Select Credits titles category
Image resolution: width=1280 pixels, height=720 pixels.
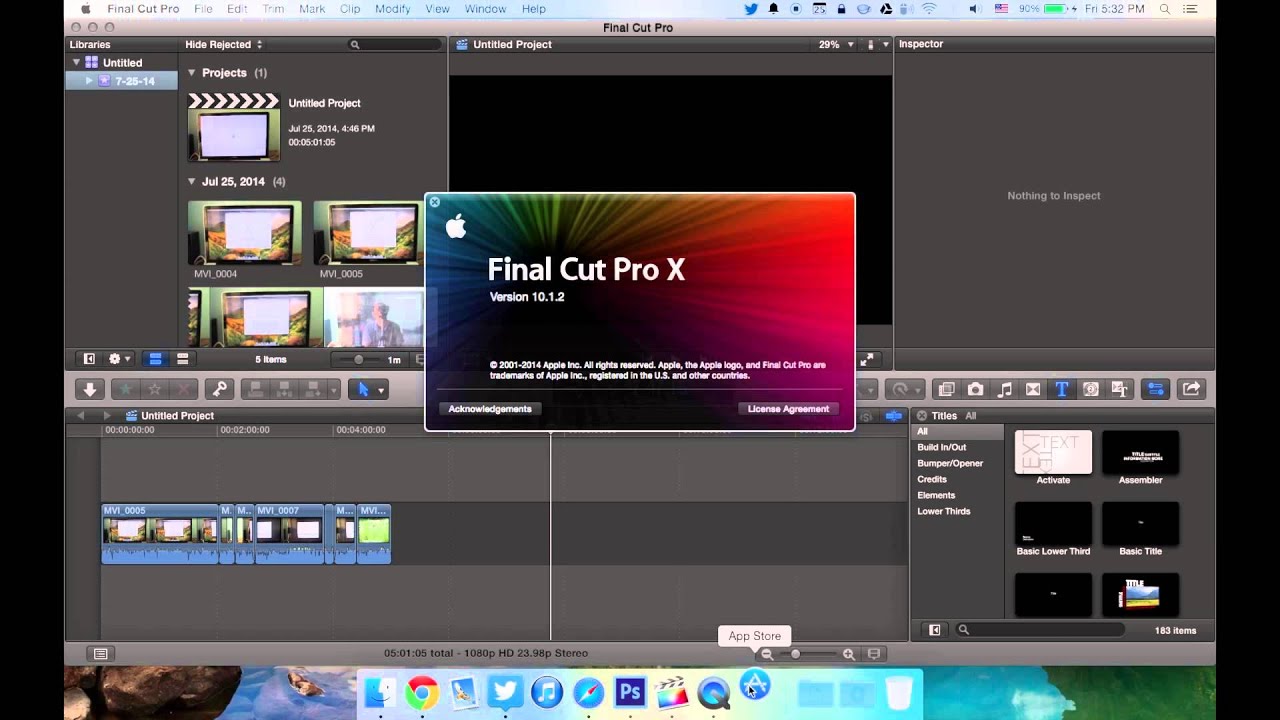[932, 479]
